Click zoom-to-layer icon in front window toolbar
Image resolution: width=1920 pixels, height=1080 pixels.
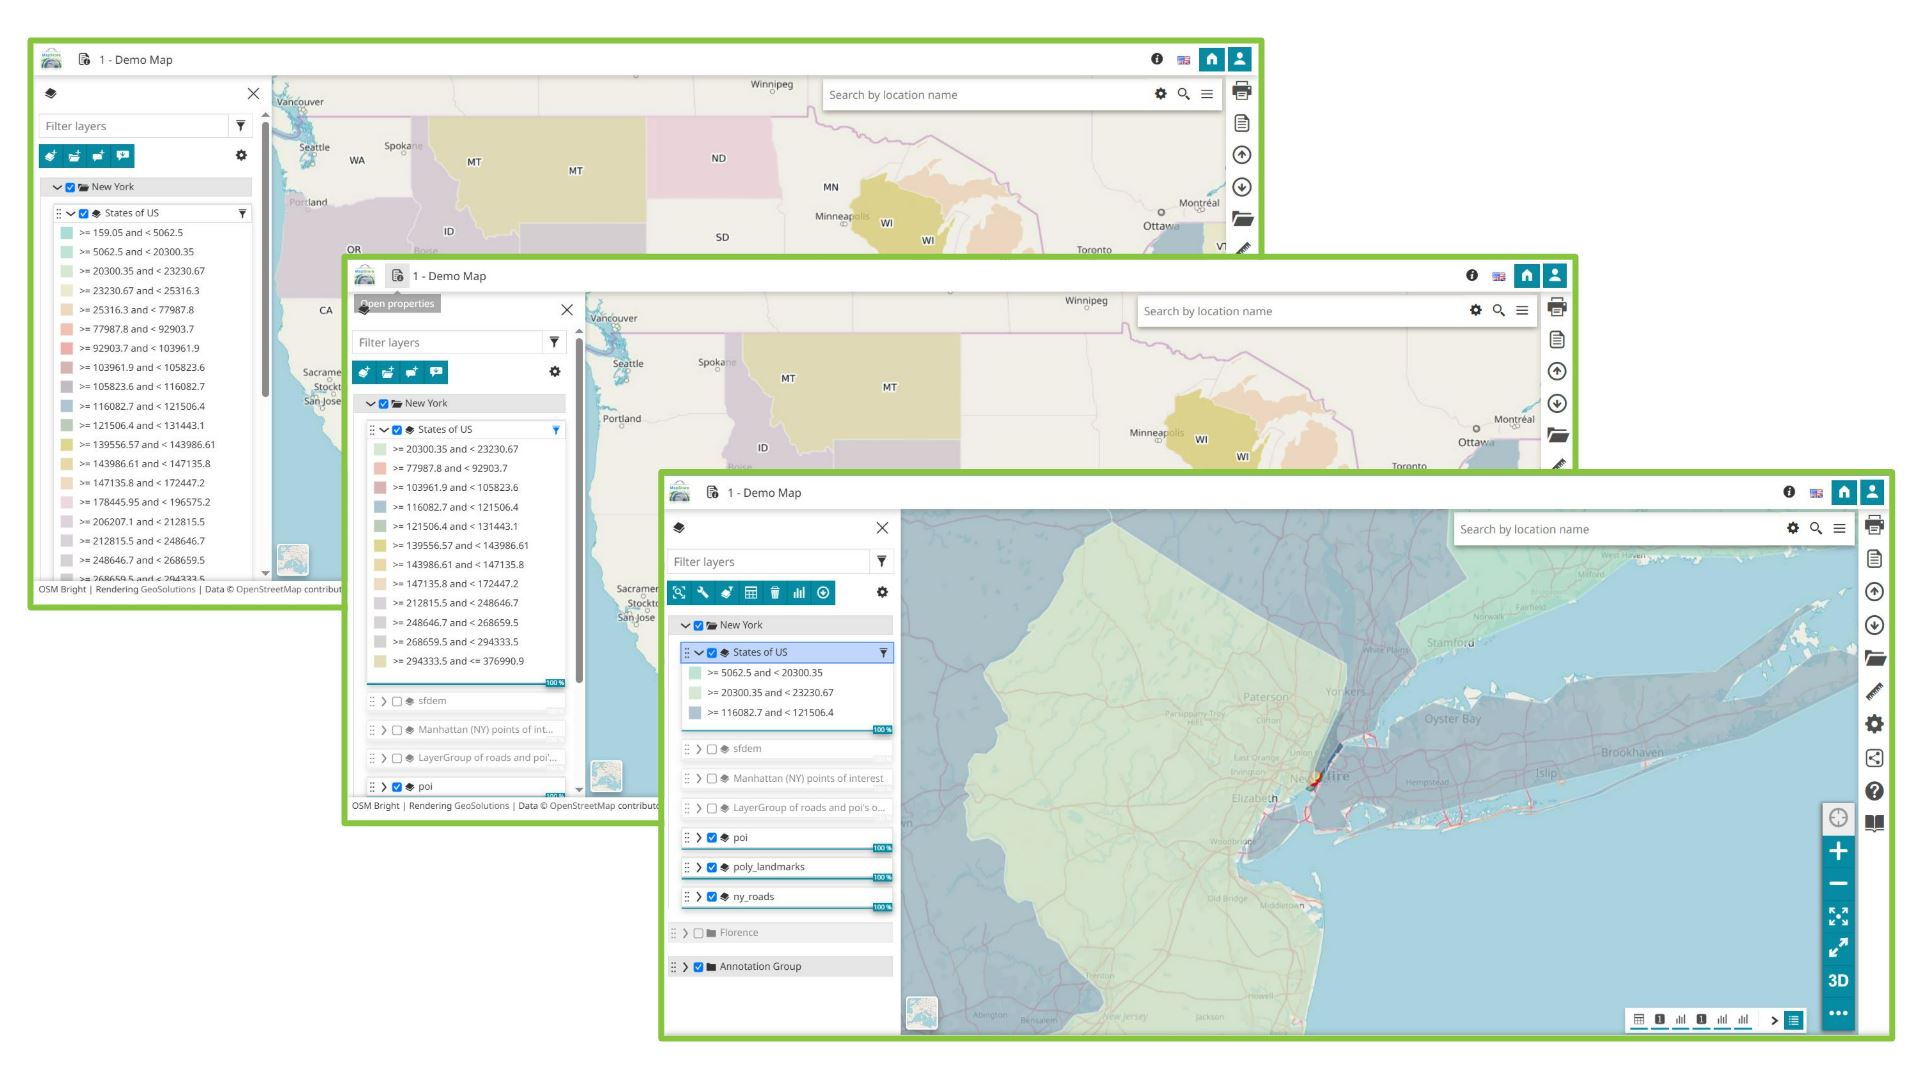(679, 593)
